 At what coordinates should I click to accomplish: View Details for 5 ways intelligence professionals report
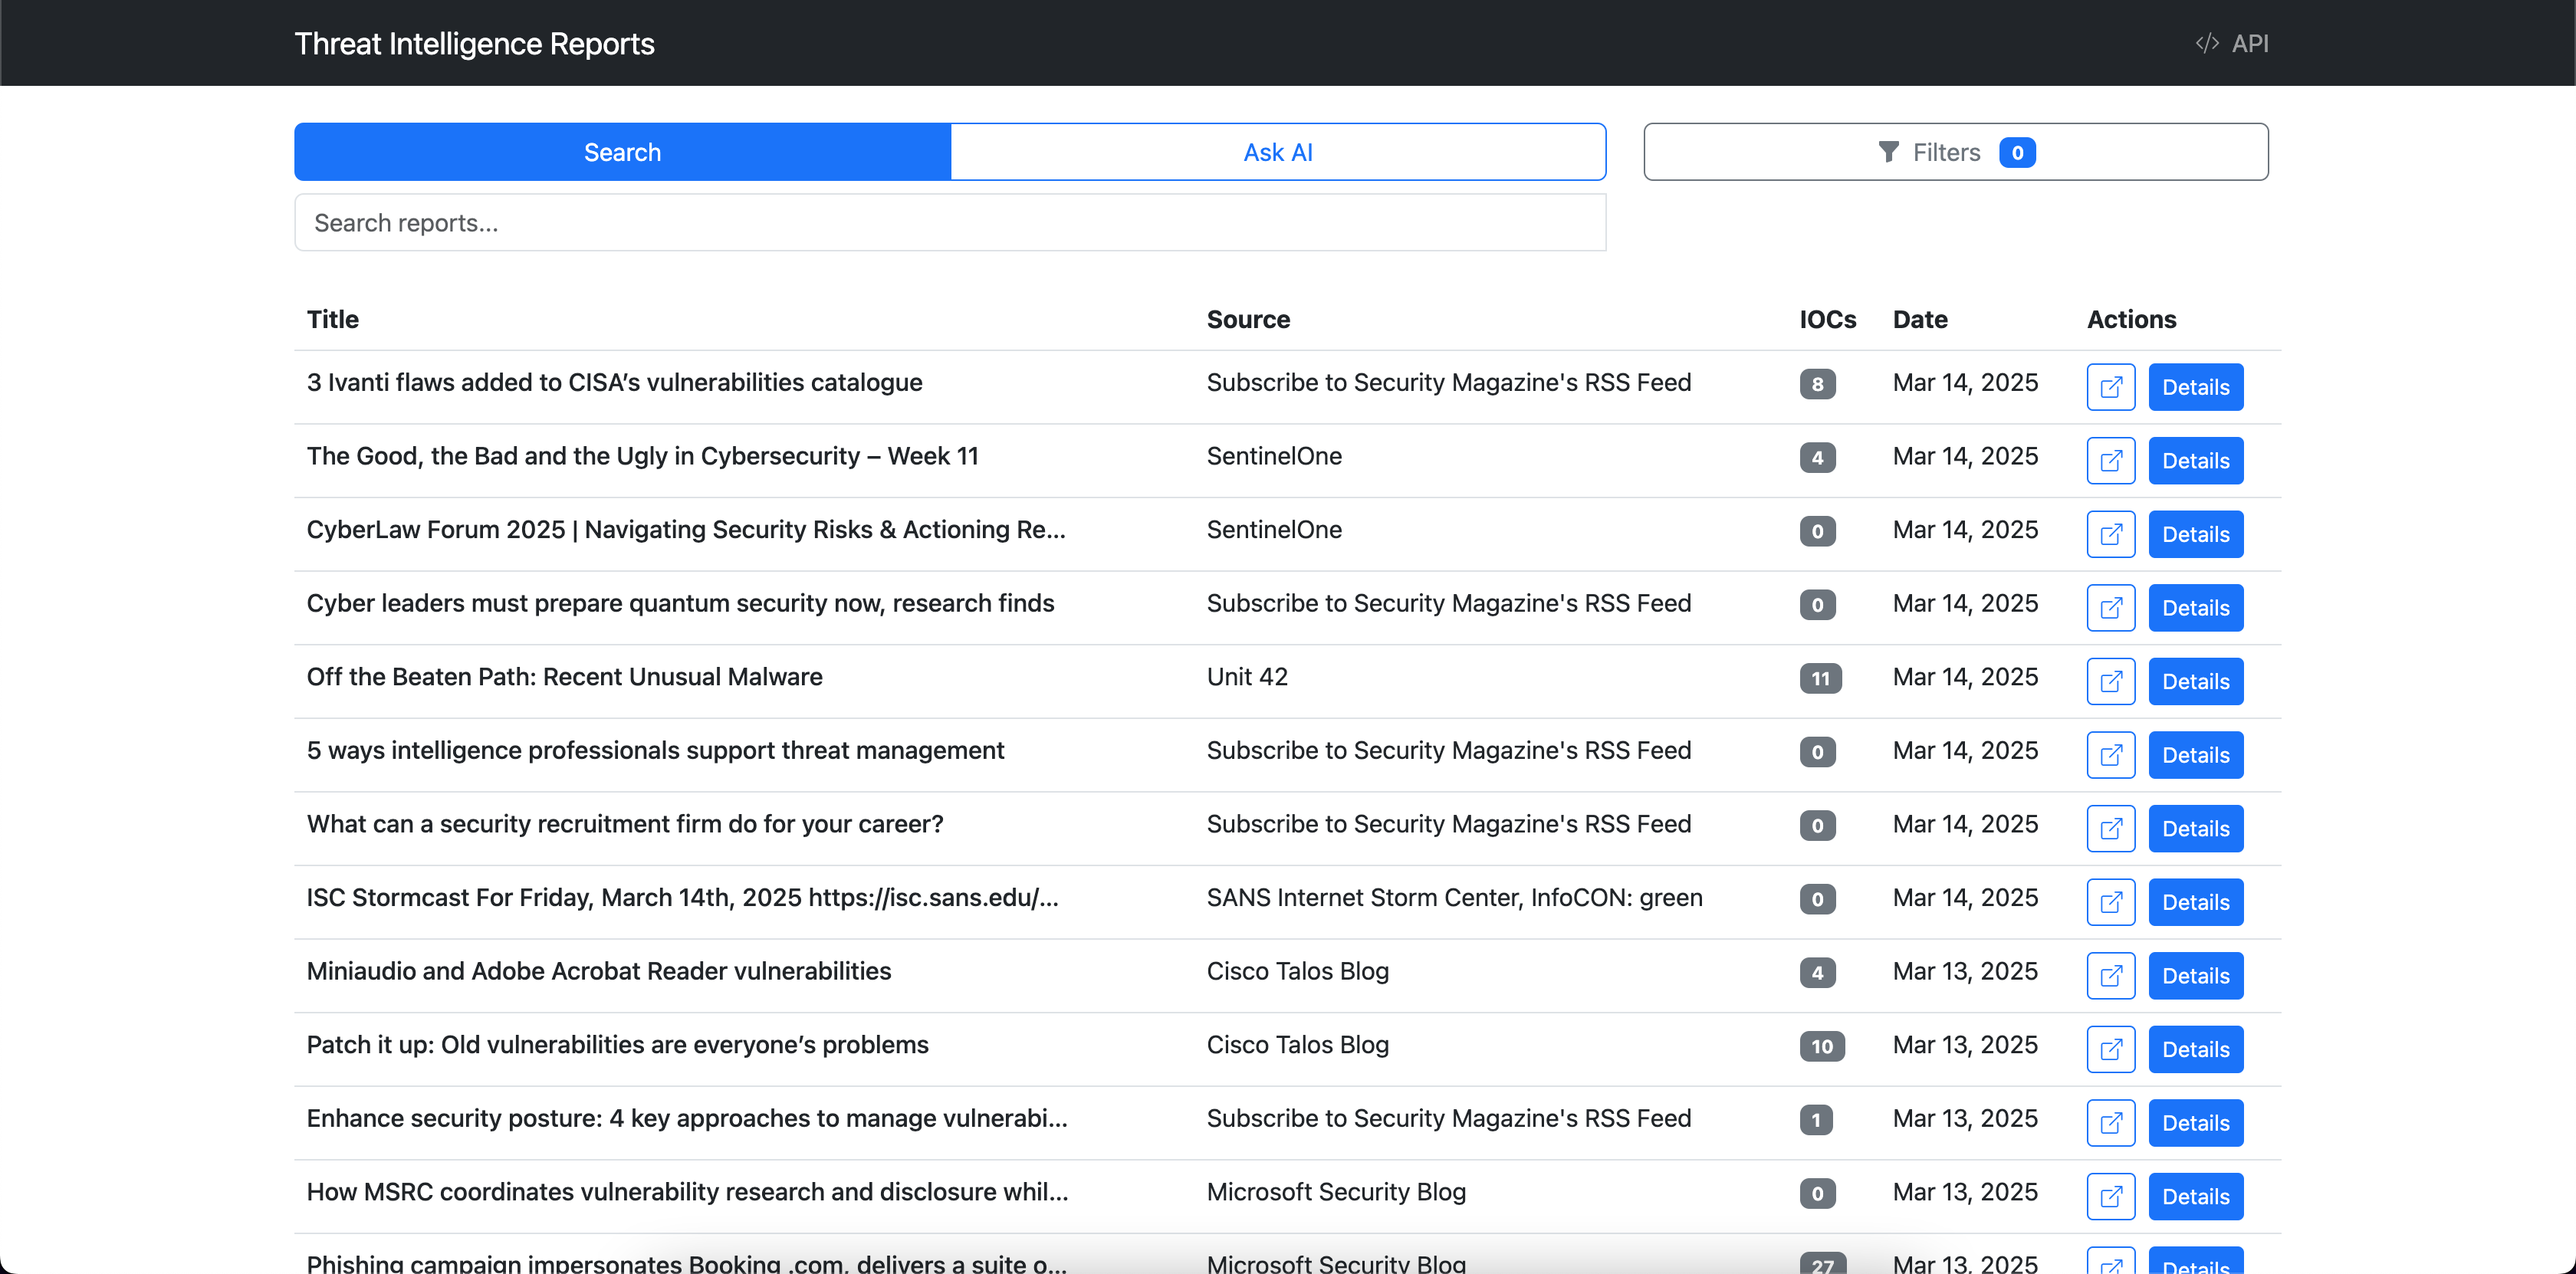tap(2195, 755)
